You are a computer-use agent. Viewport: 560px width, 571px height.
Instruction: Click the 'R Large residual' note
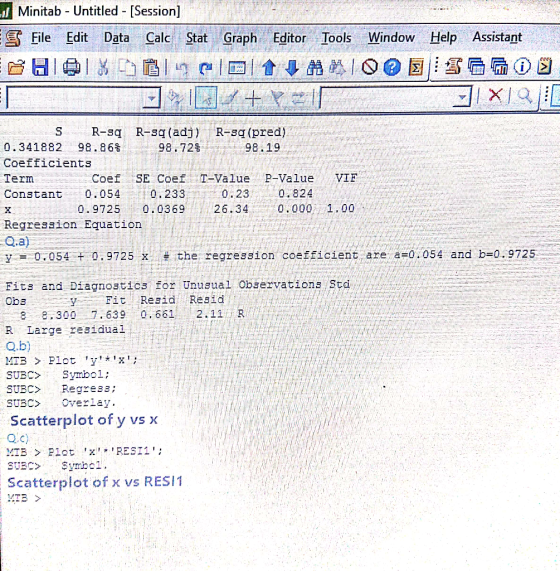[65, 330]
